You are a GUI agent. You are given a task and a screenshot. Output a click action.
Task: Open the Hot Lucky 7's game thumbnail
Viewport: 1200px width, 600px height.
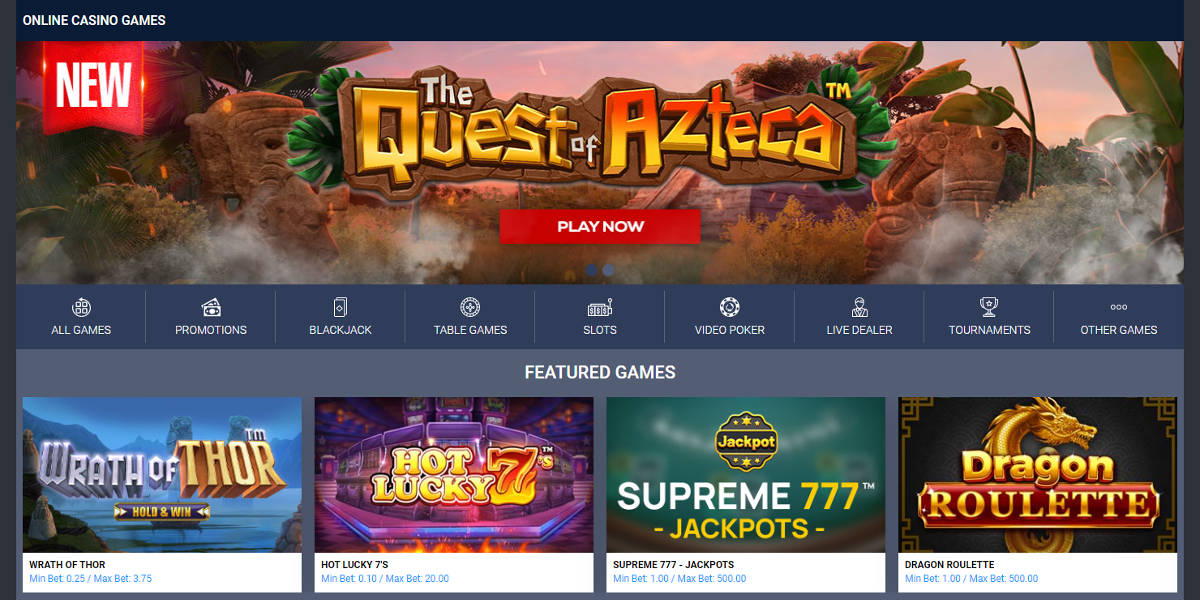454,475
